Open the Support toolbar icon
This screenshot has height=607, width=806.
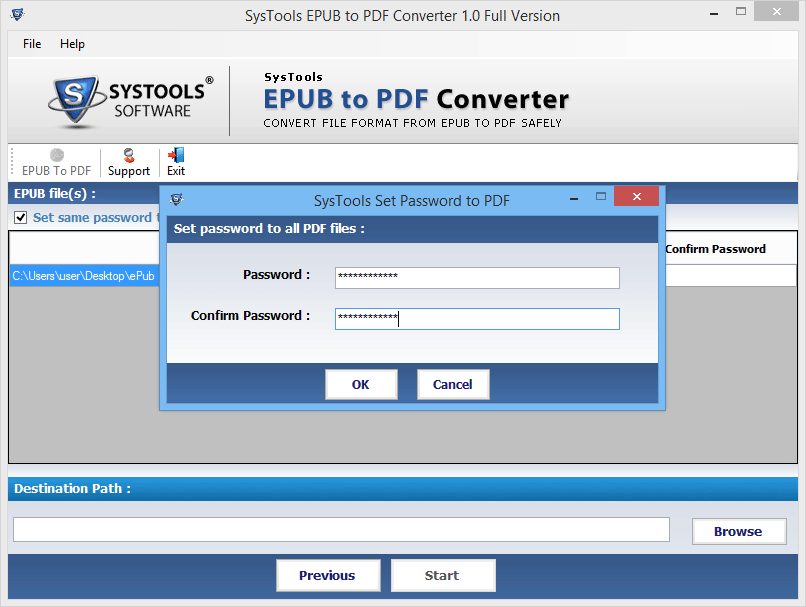click(129, 162)
